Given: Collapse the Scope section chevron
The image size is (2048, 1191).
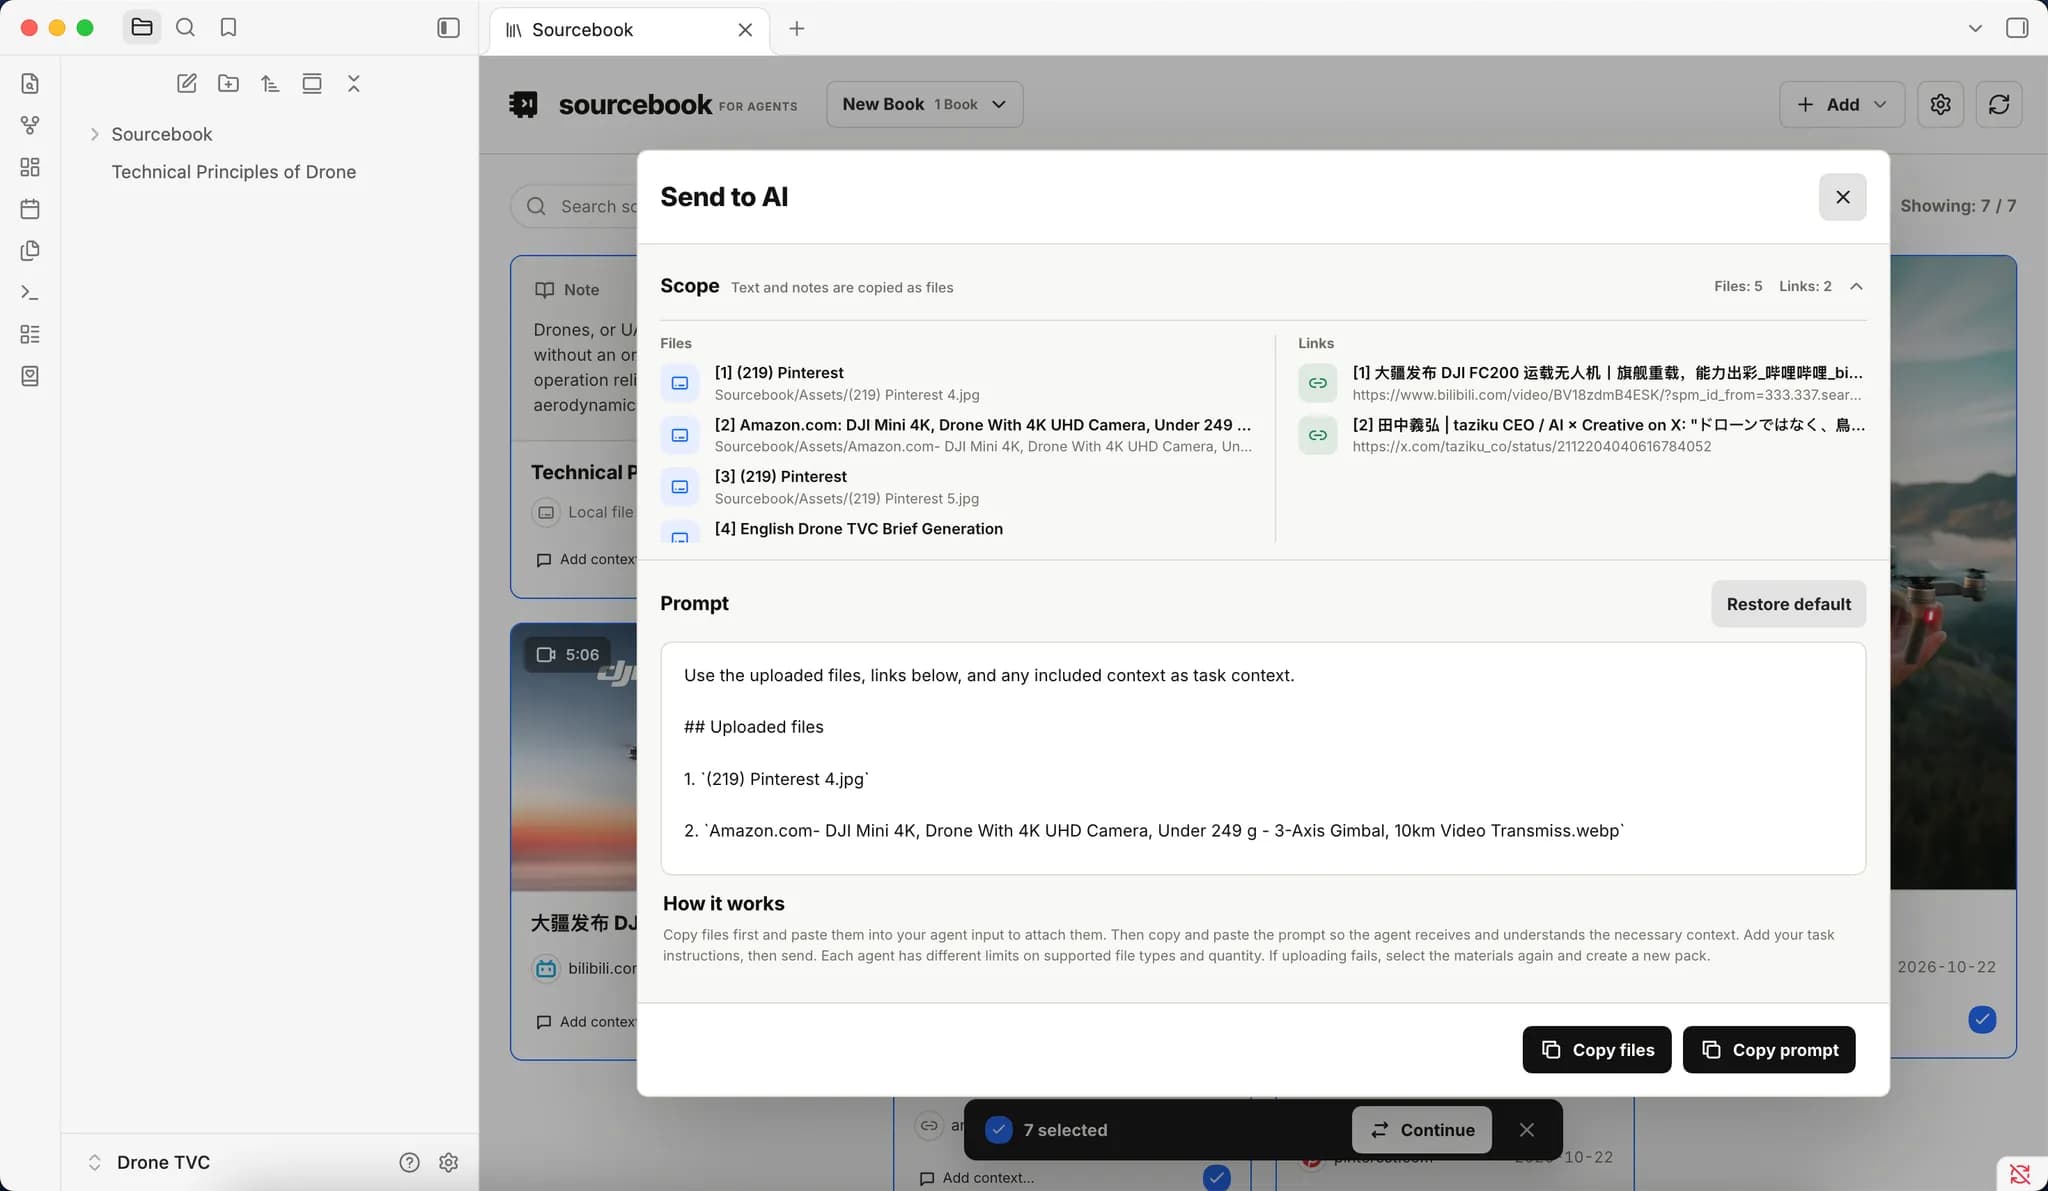Looking at the screenshot, I should (x=1856, y=286).
